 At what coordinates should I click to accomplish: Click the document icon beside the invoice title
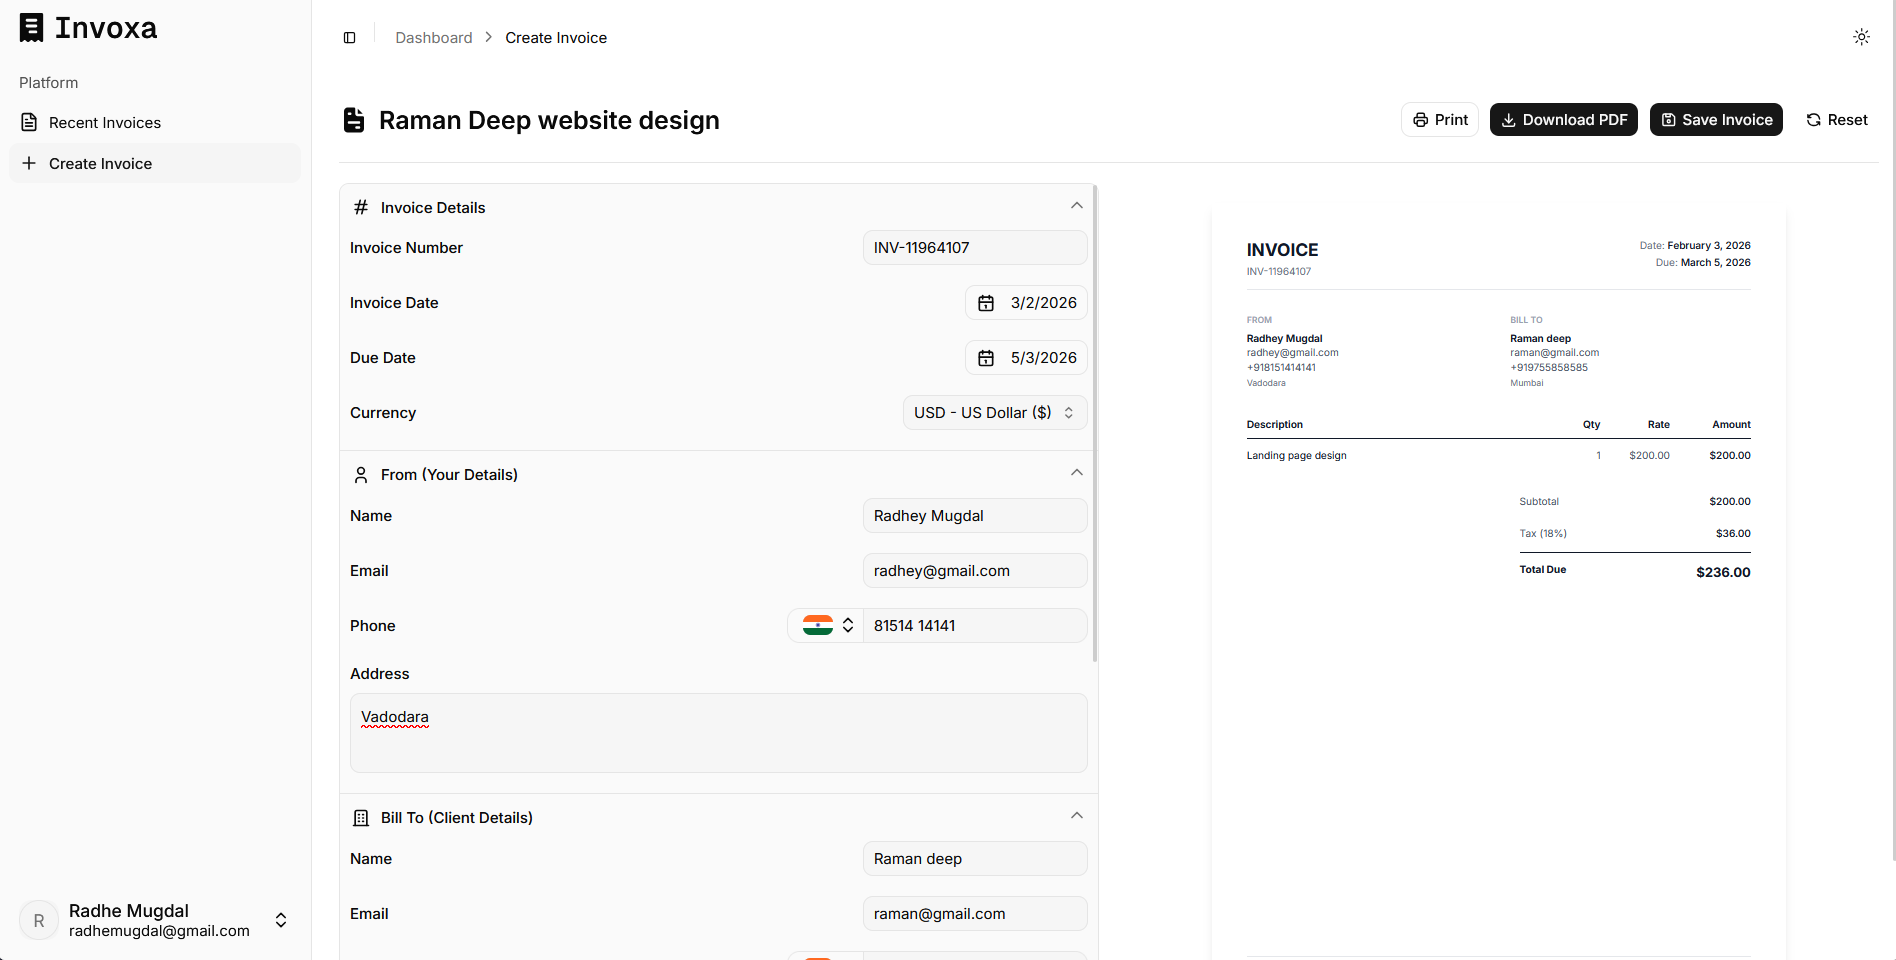(x=354, y=120)
